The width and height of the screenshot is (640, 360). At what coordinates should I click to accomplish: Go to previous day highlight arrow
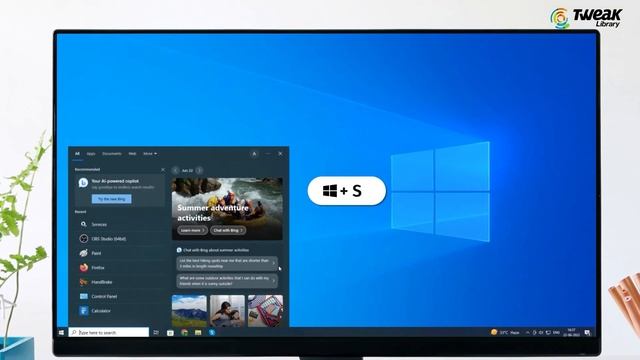pyautogui.click(x=176, y=170)
